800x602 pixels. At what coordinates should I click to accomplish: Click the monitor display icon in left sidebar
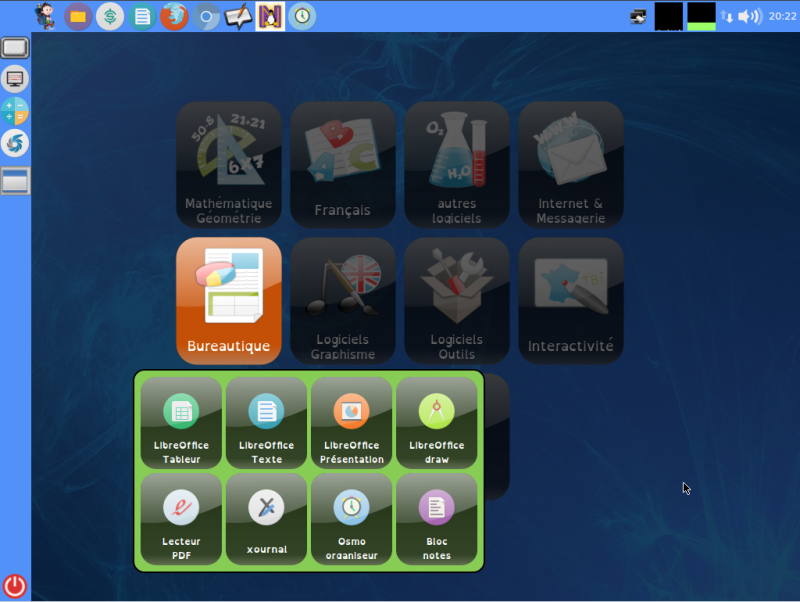click(x=15, y=79)
